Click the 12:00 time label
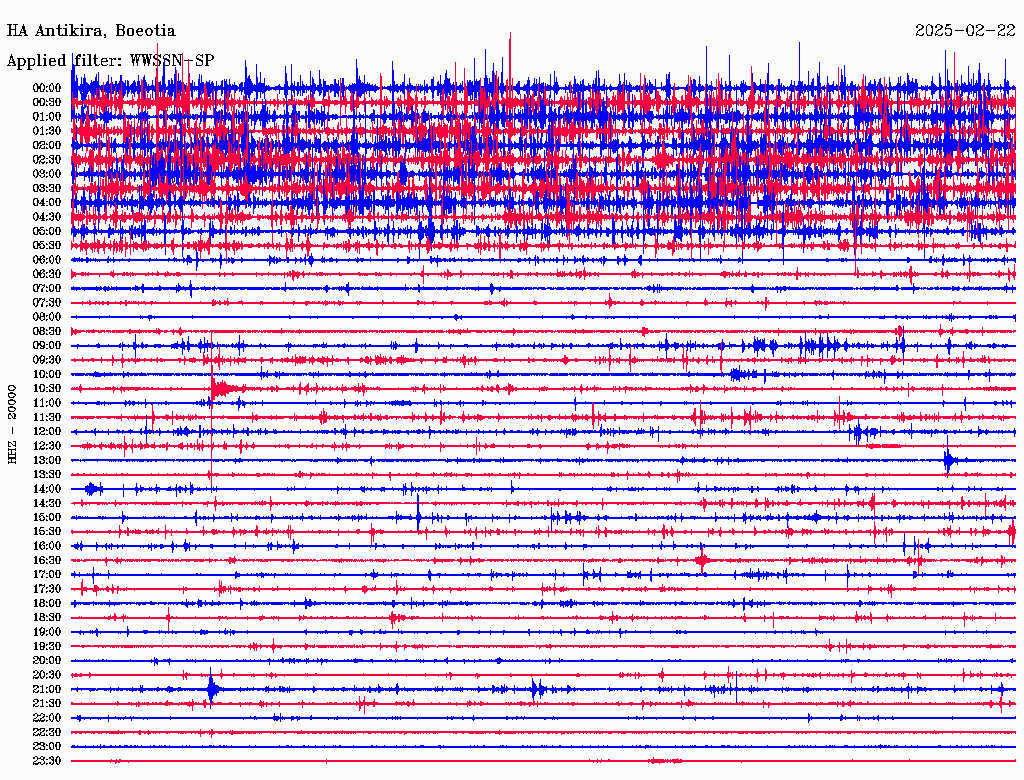 pos(47,432)
